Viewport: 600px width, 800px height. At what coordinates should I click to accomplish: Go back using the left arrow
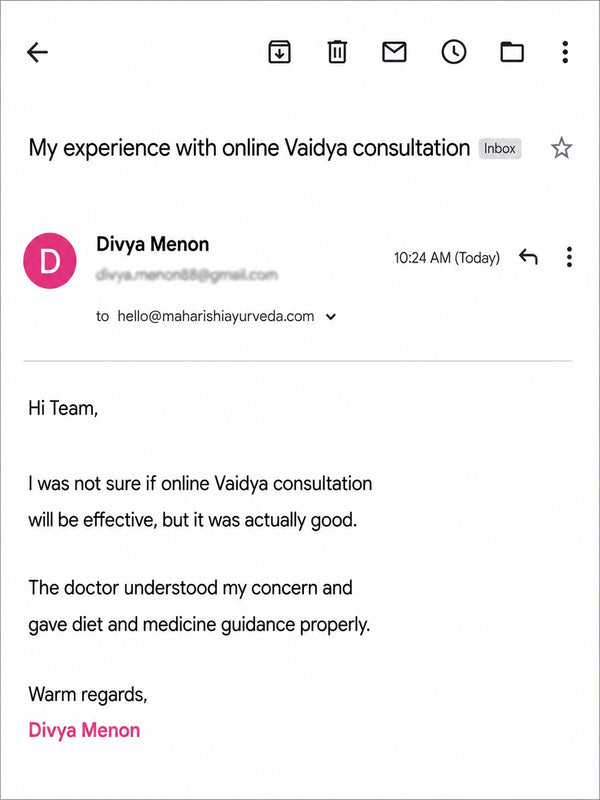click(x=37, y=52)
